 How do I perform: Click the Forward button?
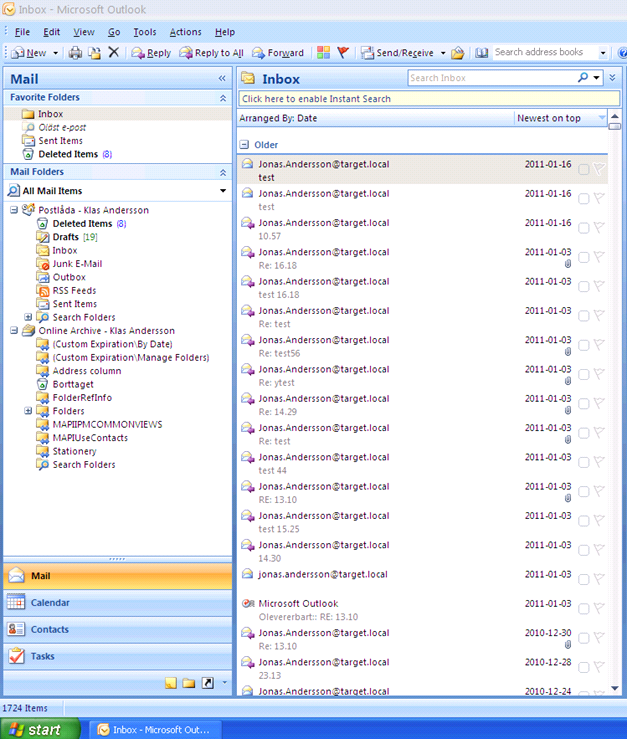tap(278, 53)
